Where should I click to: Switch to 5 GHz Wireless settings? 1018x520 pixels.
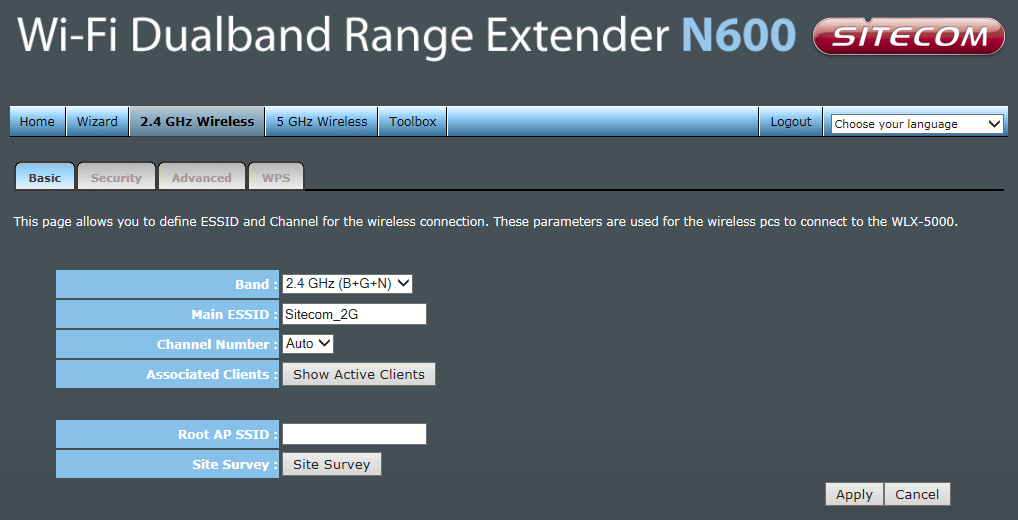click(x=322, y=122)
